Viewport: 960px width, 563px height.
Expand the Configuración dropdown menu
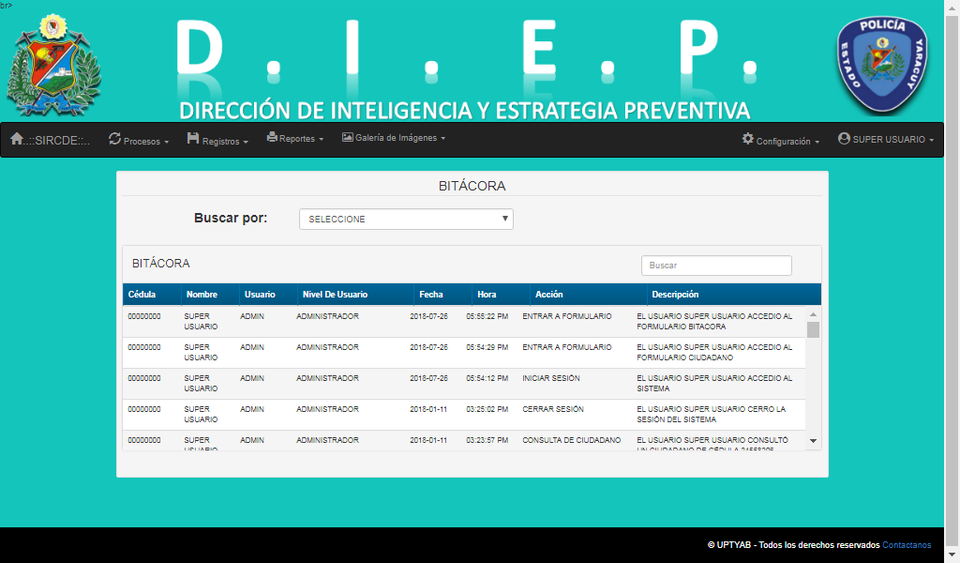(781, 140)
